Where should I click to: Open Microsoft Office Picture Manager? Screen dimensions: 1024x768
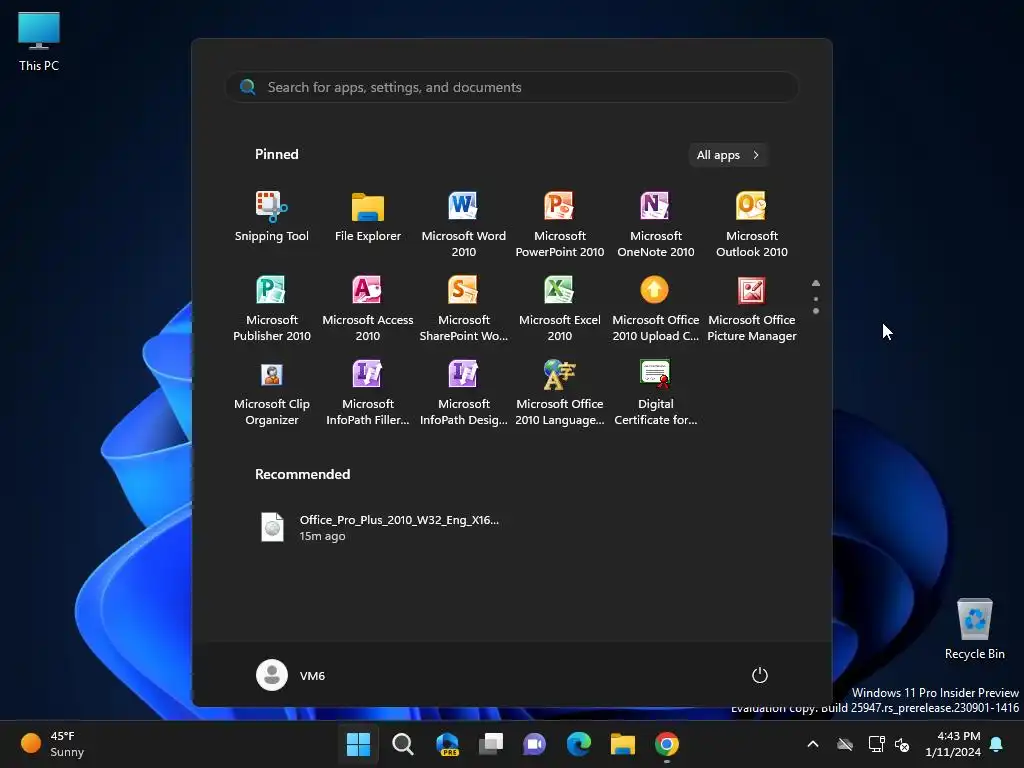[752, 308]
